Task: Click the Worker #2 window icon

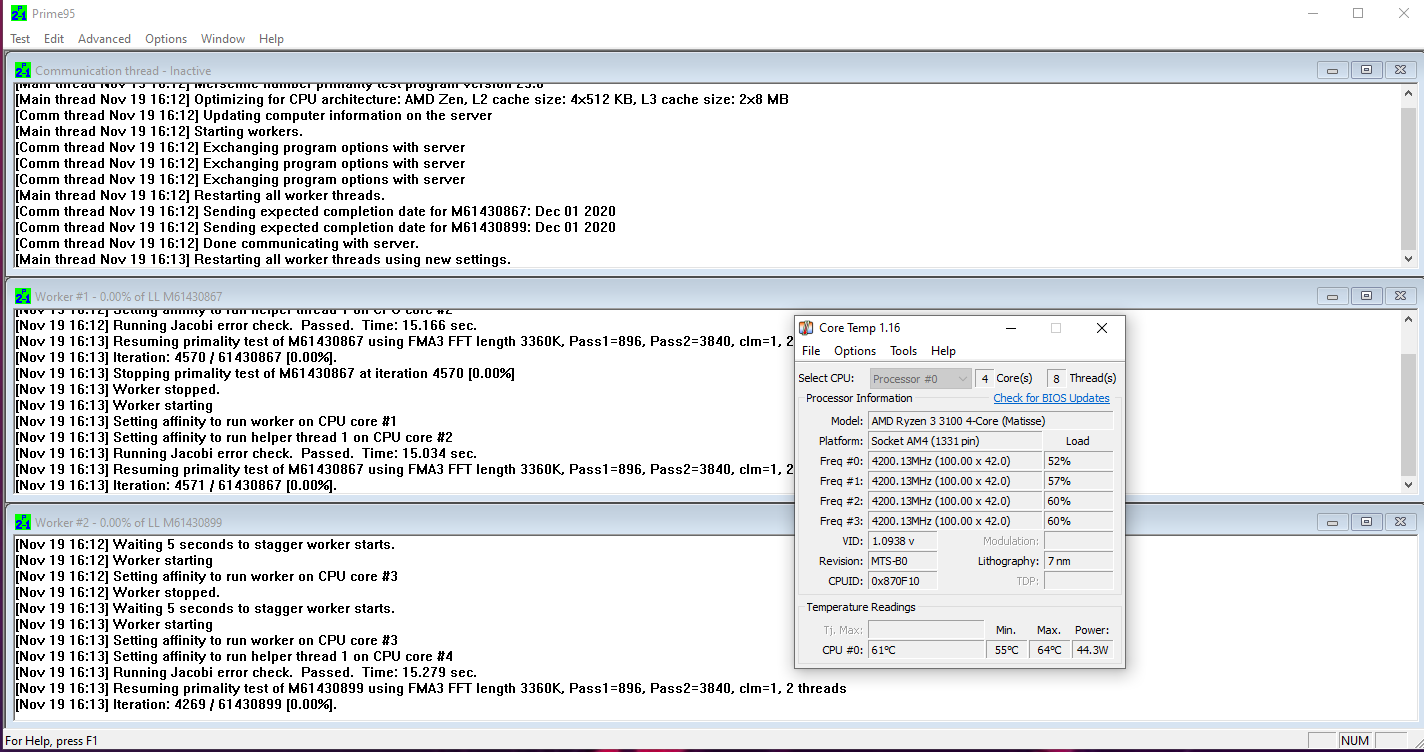Action: [23, 522]
